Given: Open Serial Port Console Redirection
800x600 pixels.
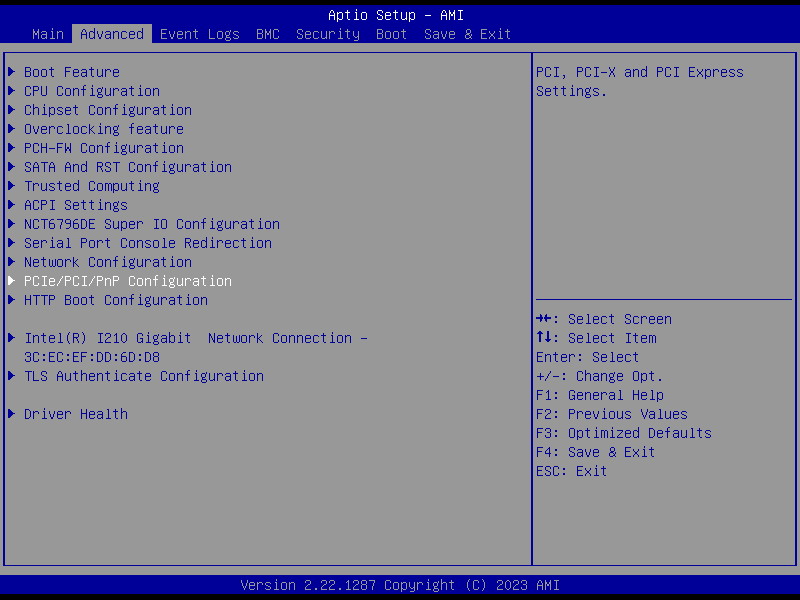Looking at the screenshot, I should [148, 243].
